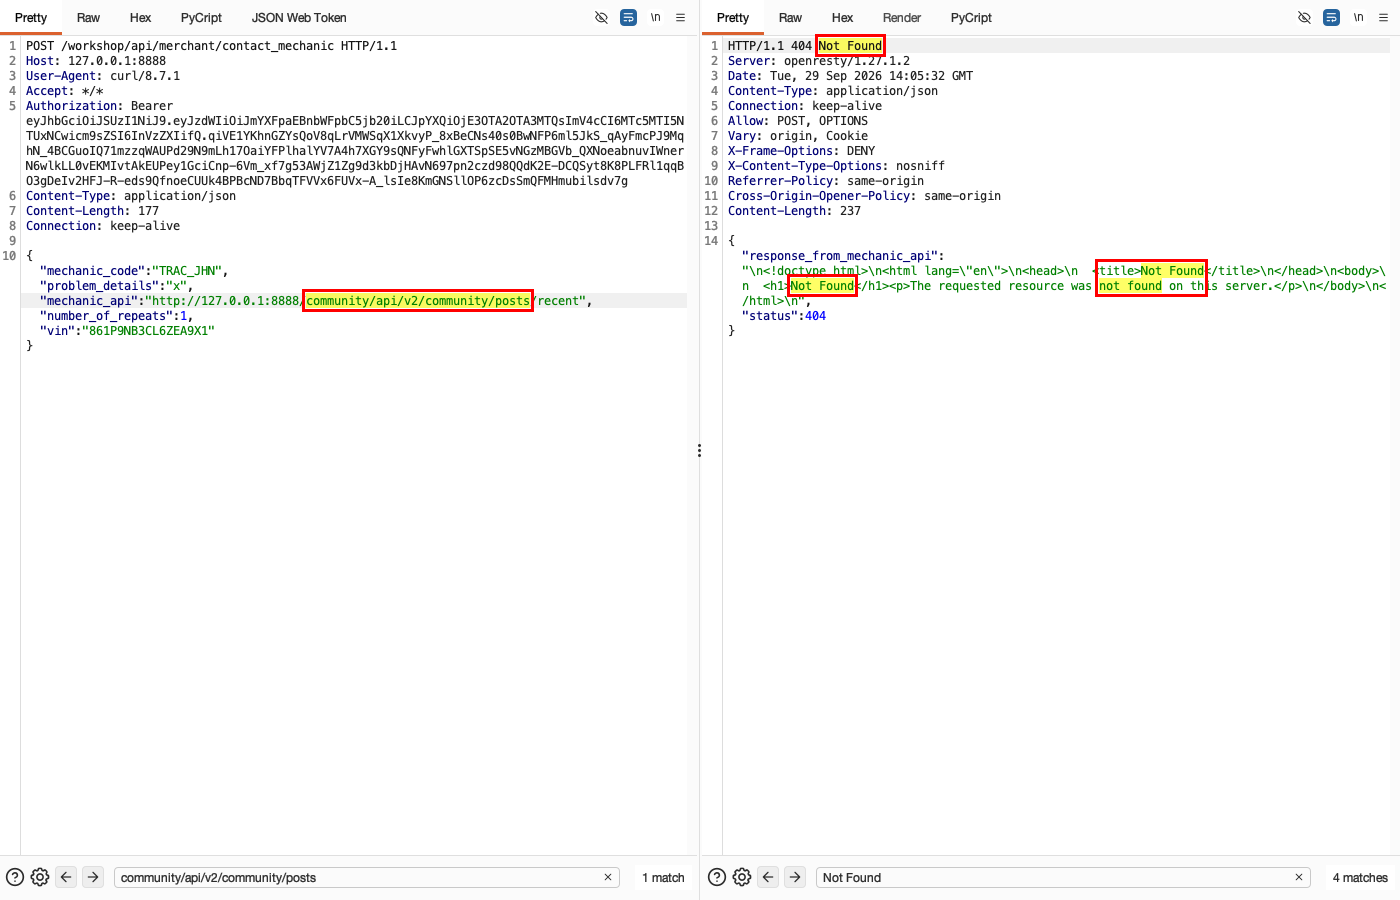Open search settings gear below request pane
This screenshot has width=1400, height=900.
tap(40, 877)
